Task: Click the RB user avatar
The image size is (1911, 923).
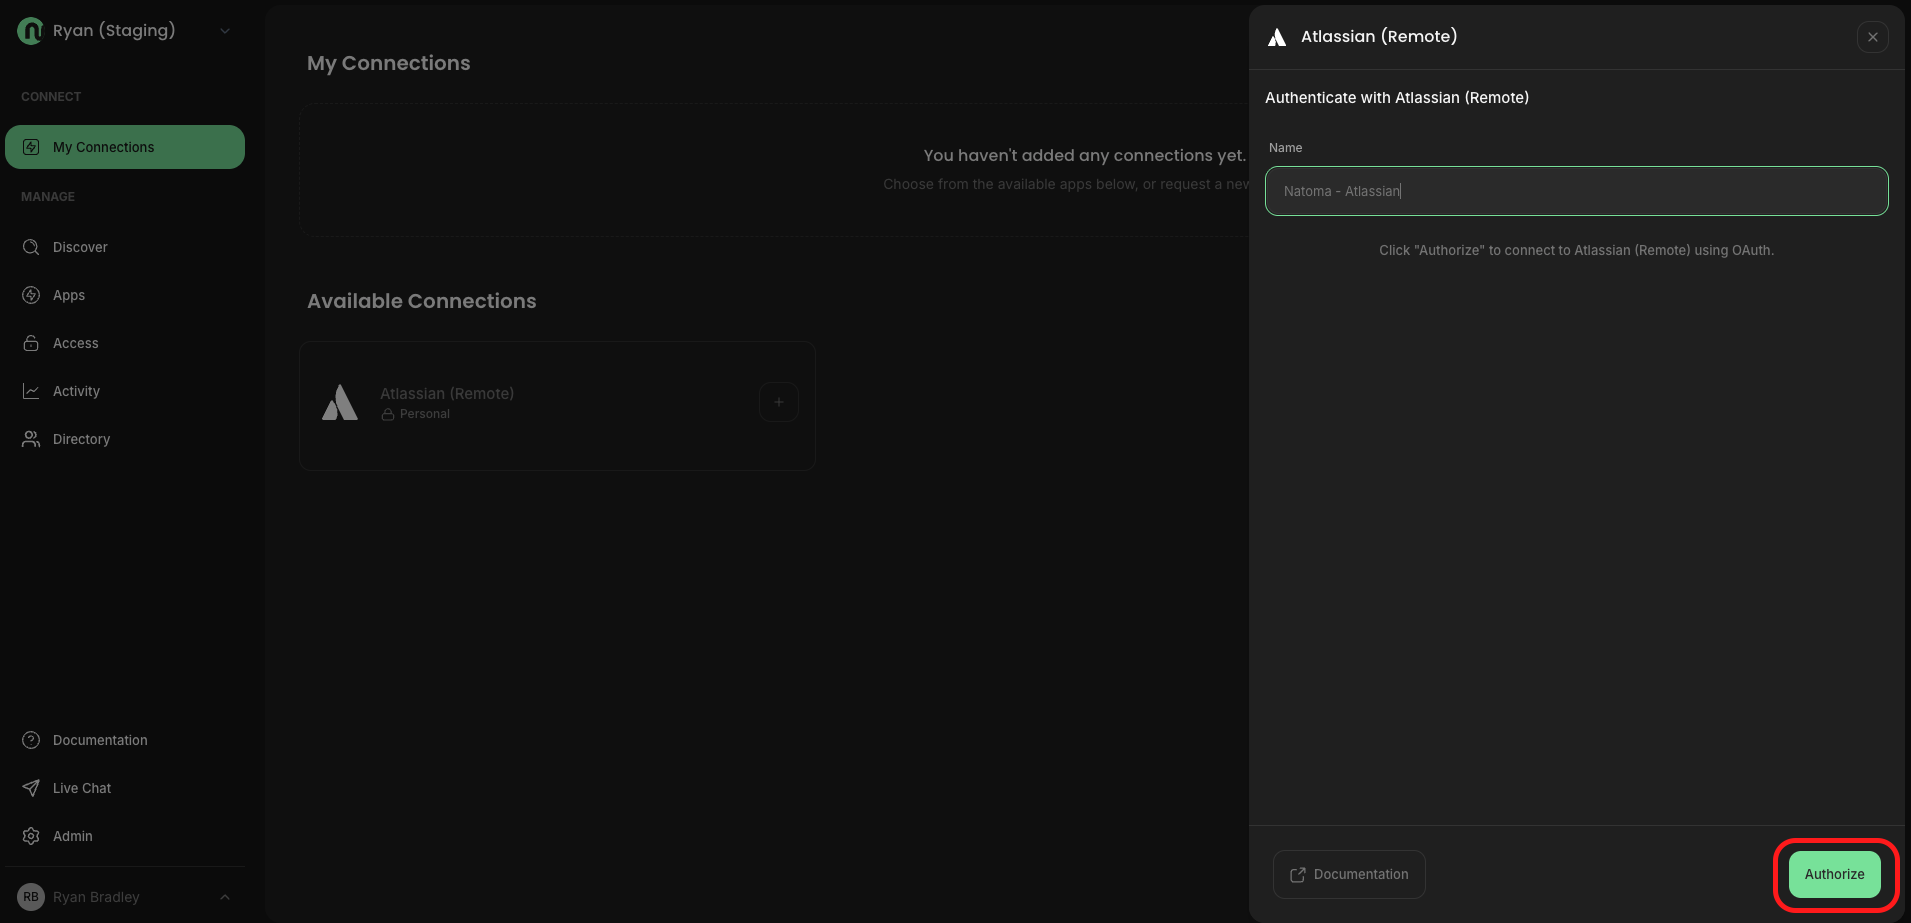Action: [x=31, y=897]
